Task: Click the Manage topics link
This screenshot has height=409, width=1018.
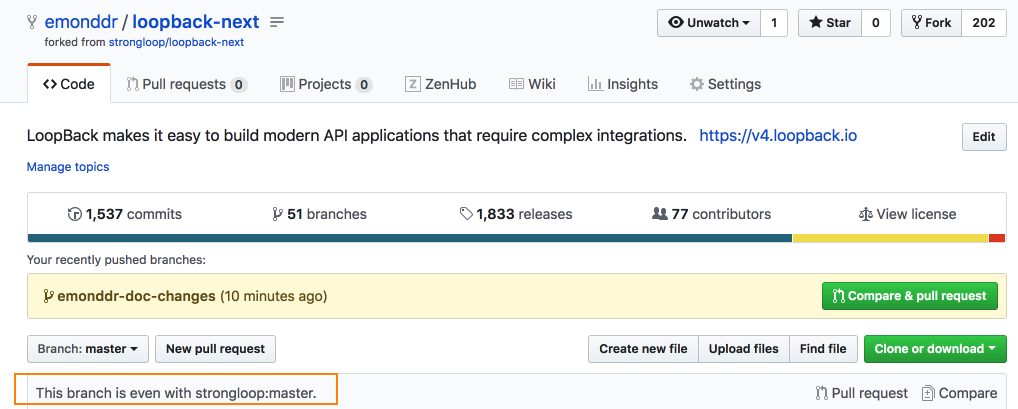Action: 68,167
